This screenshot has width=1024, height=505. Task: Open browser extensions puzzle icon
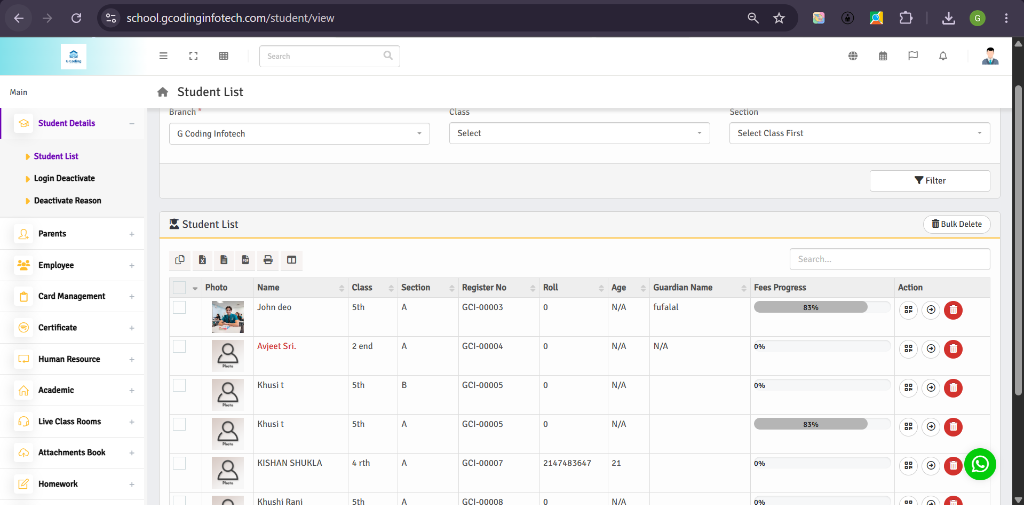pyautogui.click(x=905, y=18)
